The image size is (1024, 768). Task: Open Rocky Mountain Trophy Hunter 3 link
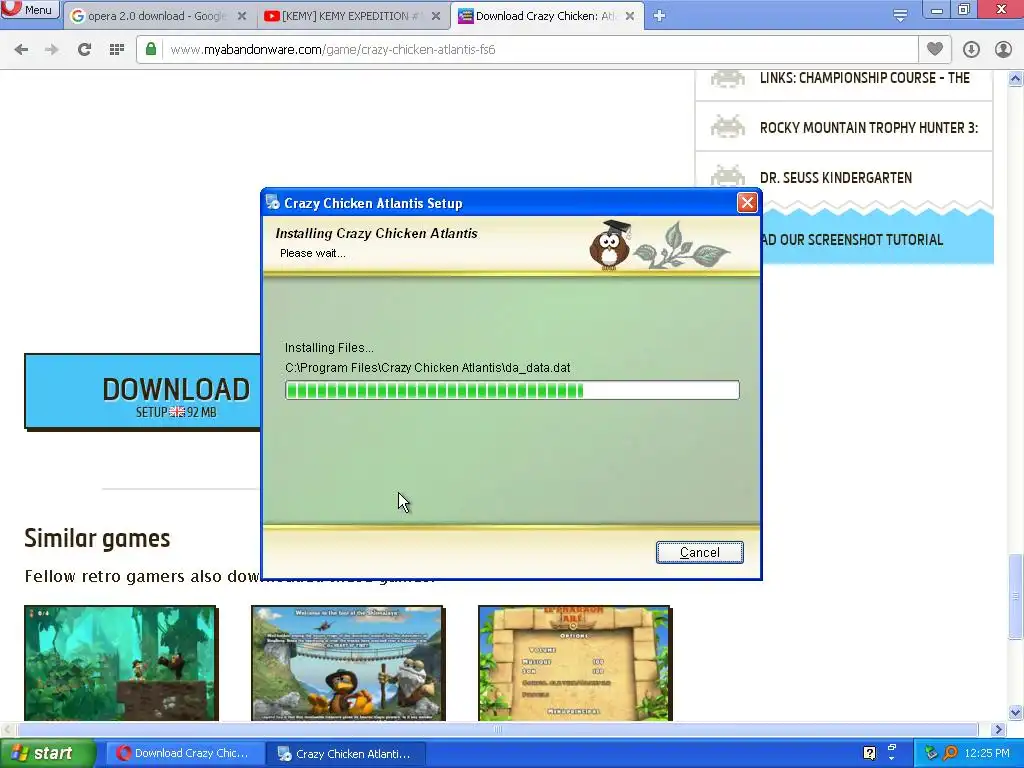tap(869, 127)
